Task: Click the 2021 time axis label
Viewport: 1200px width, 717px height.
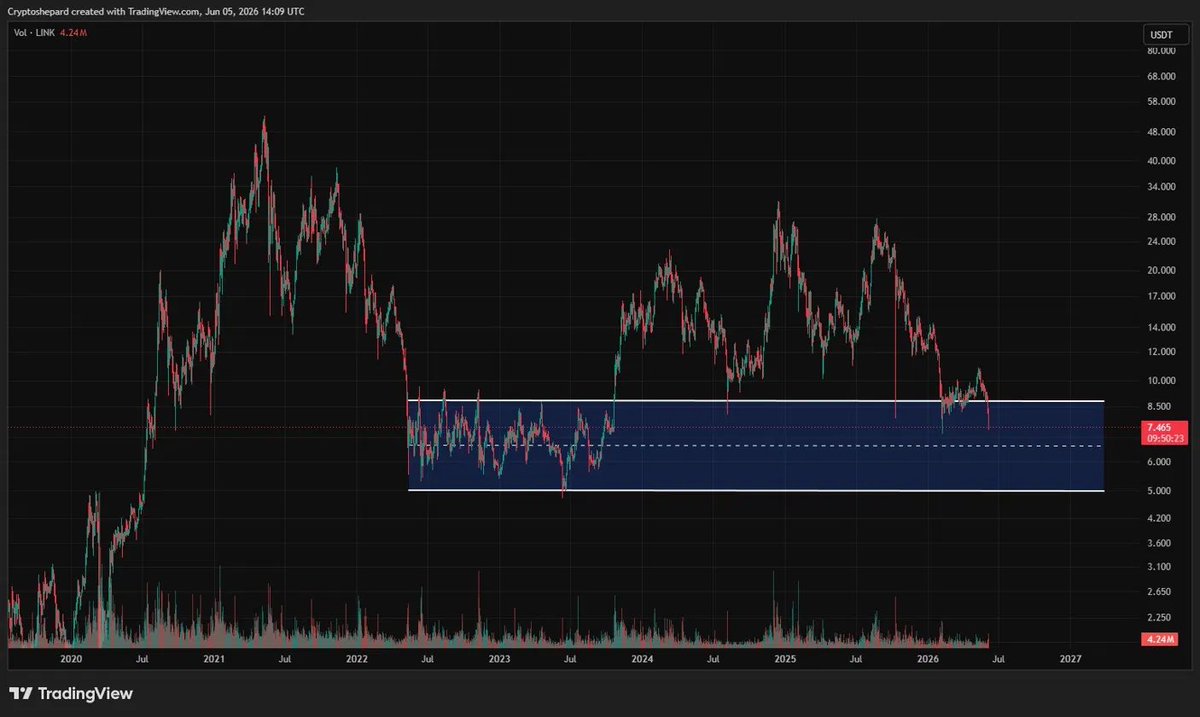Action: (214, 660)
